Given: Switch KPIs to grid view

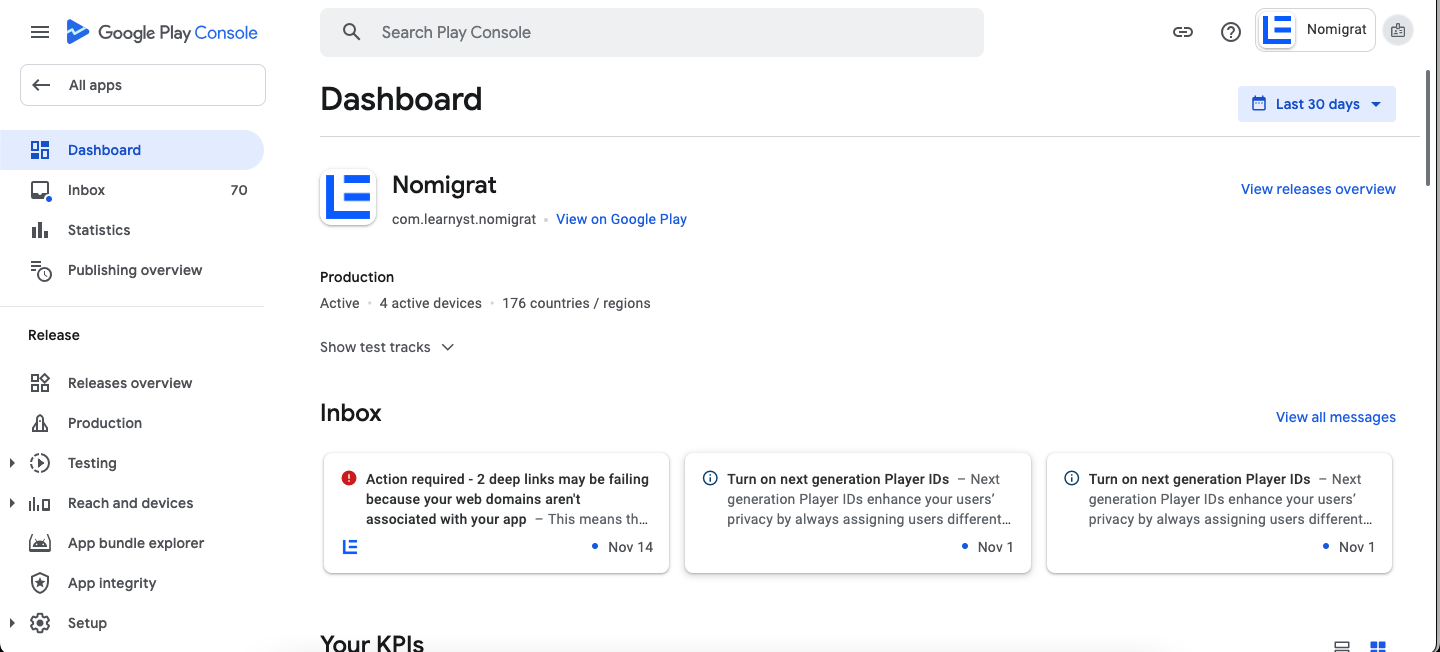Looking at the screenshot, I should point(1378,648).
